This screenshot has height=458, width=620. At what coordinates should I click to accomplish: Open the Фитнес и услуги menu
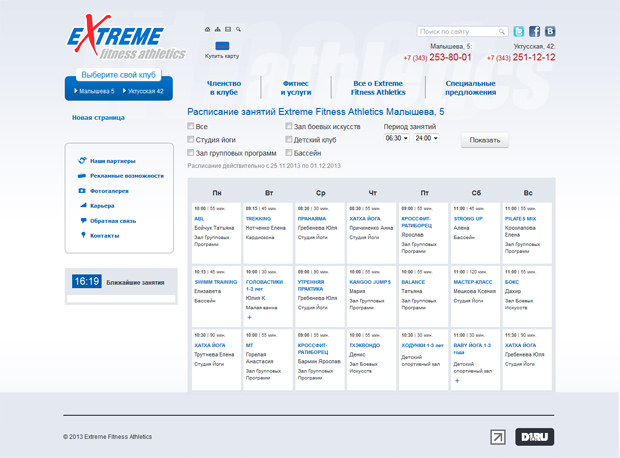coord(296,88)
